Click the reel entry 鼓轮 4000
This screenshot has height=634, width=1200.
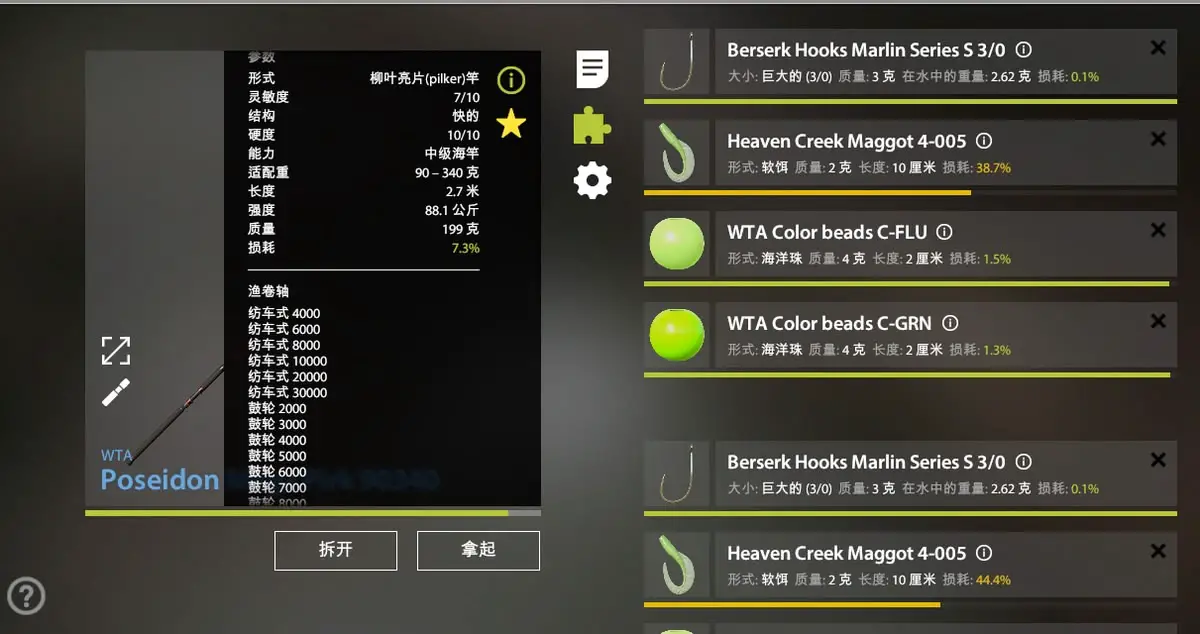[277, 440]
